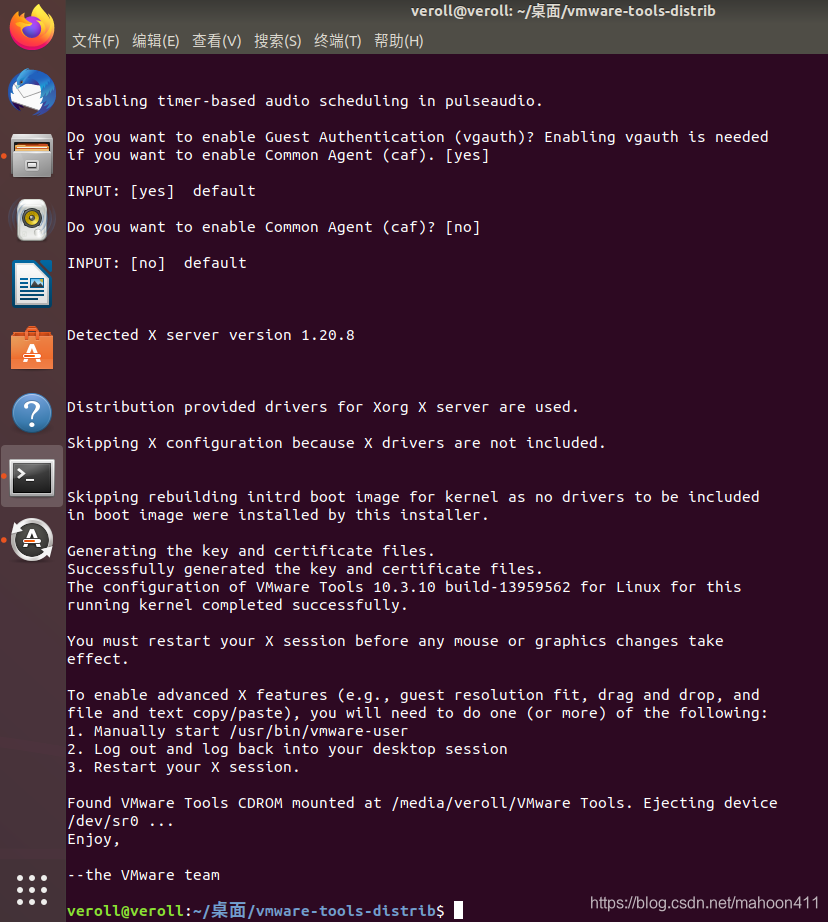Viewport: 828px width, 922px height.
Task: Click 'Distribution provided drivers for Xorg' line
Action: (x=322, y=407)
